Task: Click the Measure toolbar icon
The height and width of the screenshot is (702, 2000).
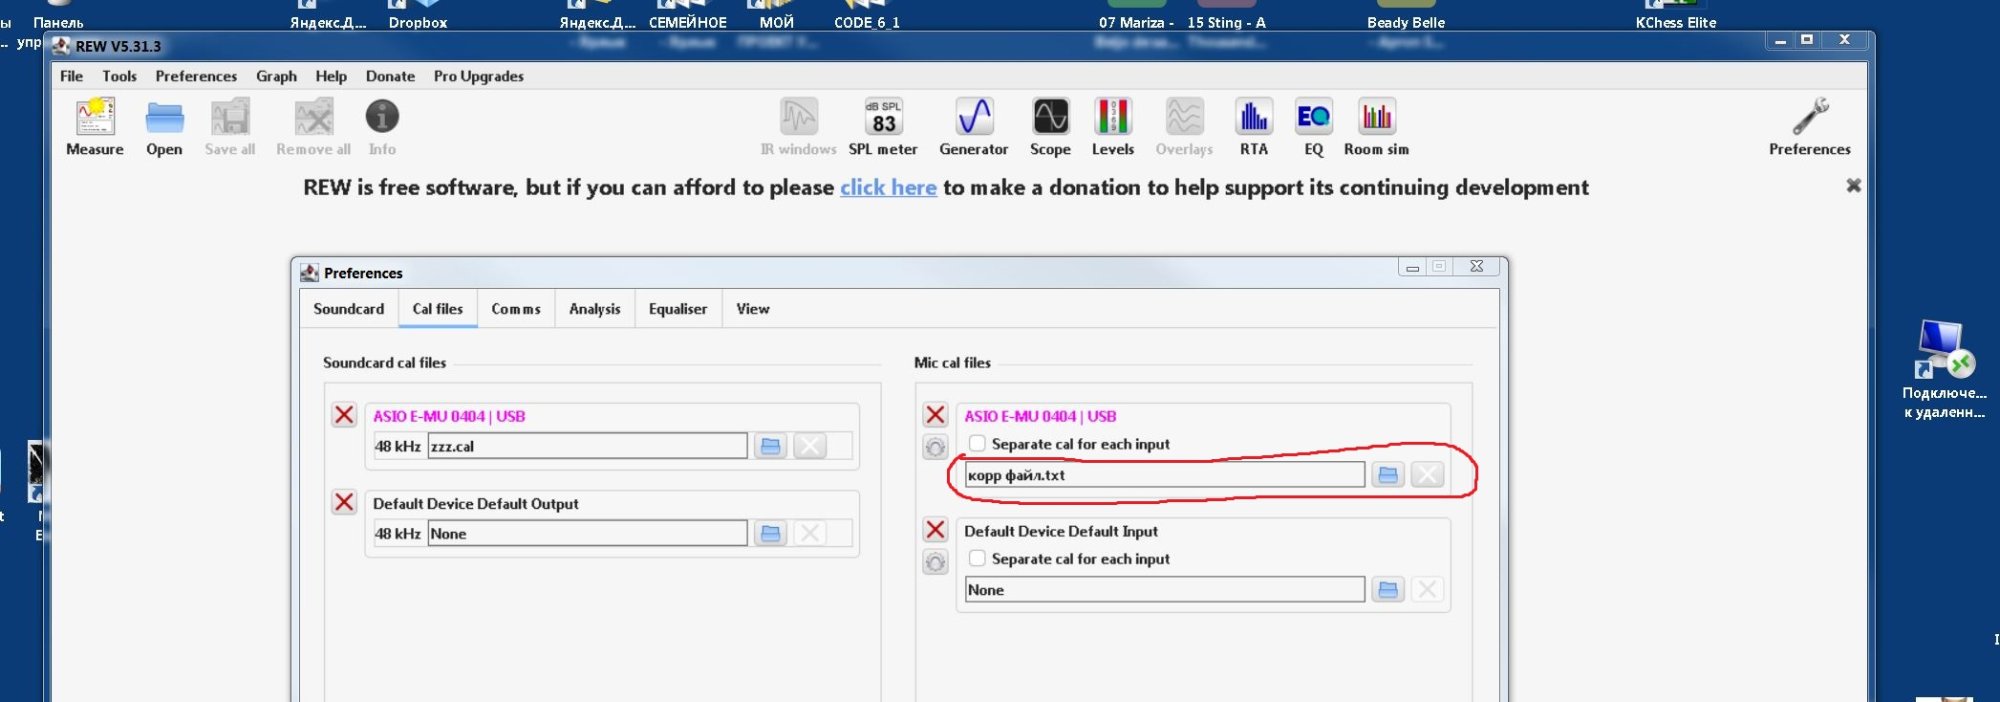Action: [95, 127]
